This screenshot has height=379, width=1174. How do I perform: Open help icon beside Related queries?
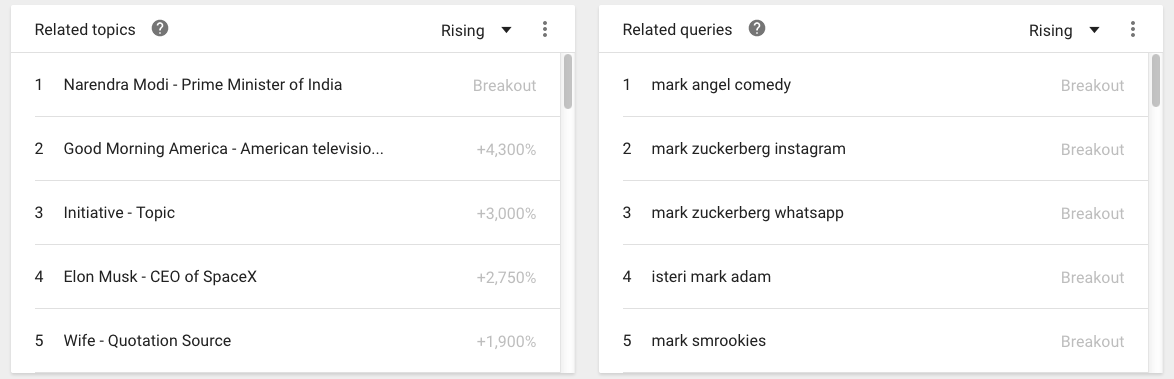757,28
